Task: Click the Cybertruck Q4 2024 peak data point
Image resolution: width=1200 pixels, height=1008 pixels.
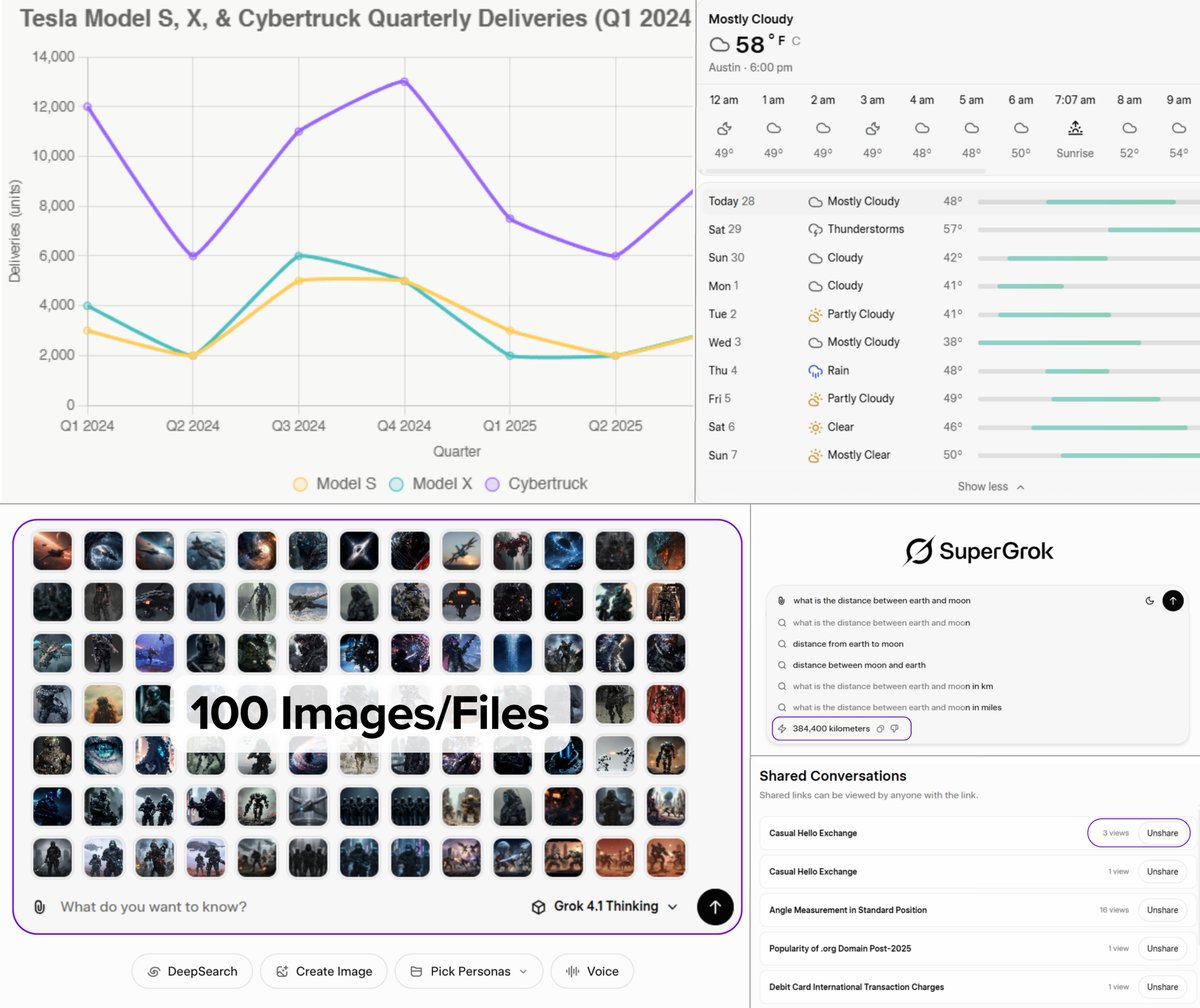Action: point(404,81)
